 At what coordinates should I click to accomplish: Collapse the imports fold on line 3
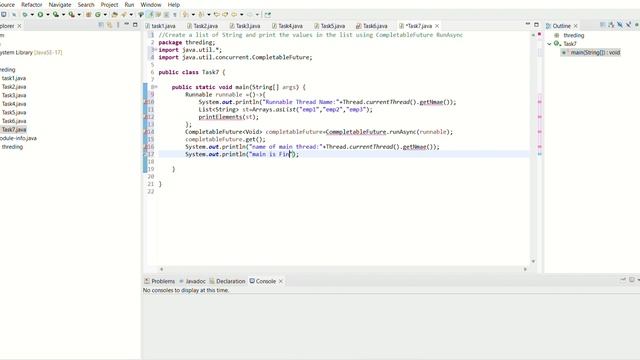(155, 50)
